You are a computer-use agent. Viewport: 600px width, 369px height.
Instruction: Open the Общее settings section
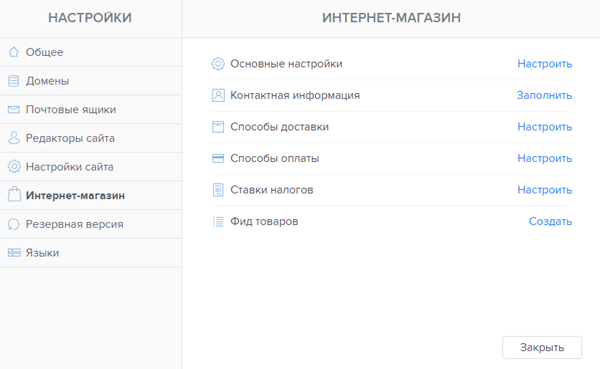point(91,52)
